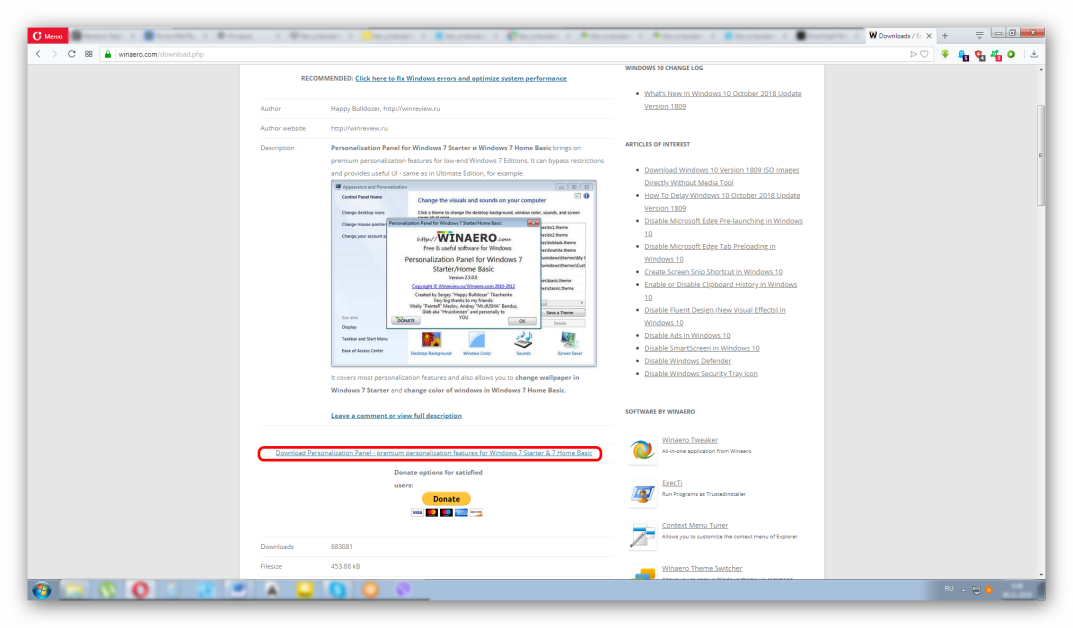The height and width of the screenshot is (628, 1073).
Task: Click the Winaero Tweaker app icon
Action: (x=642, y=450)
